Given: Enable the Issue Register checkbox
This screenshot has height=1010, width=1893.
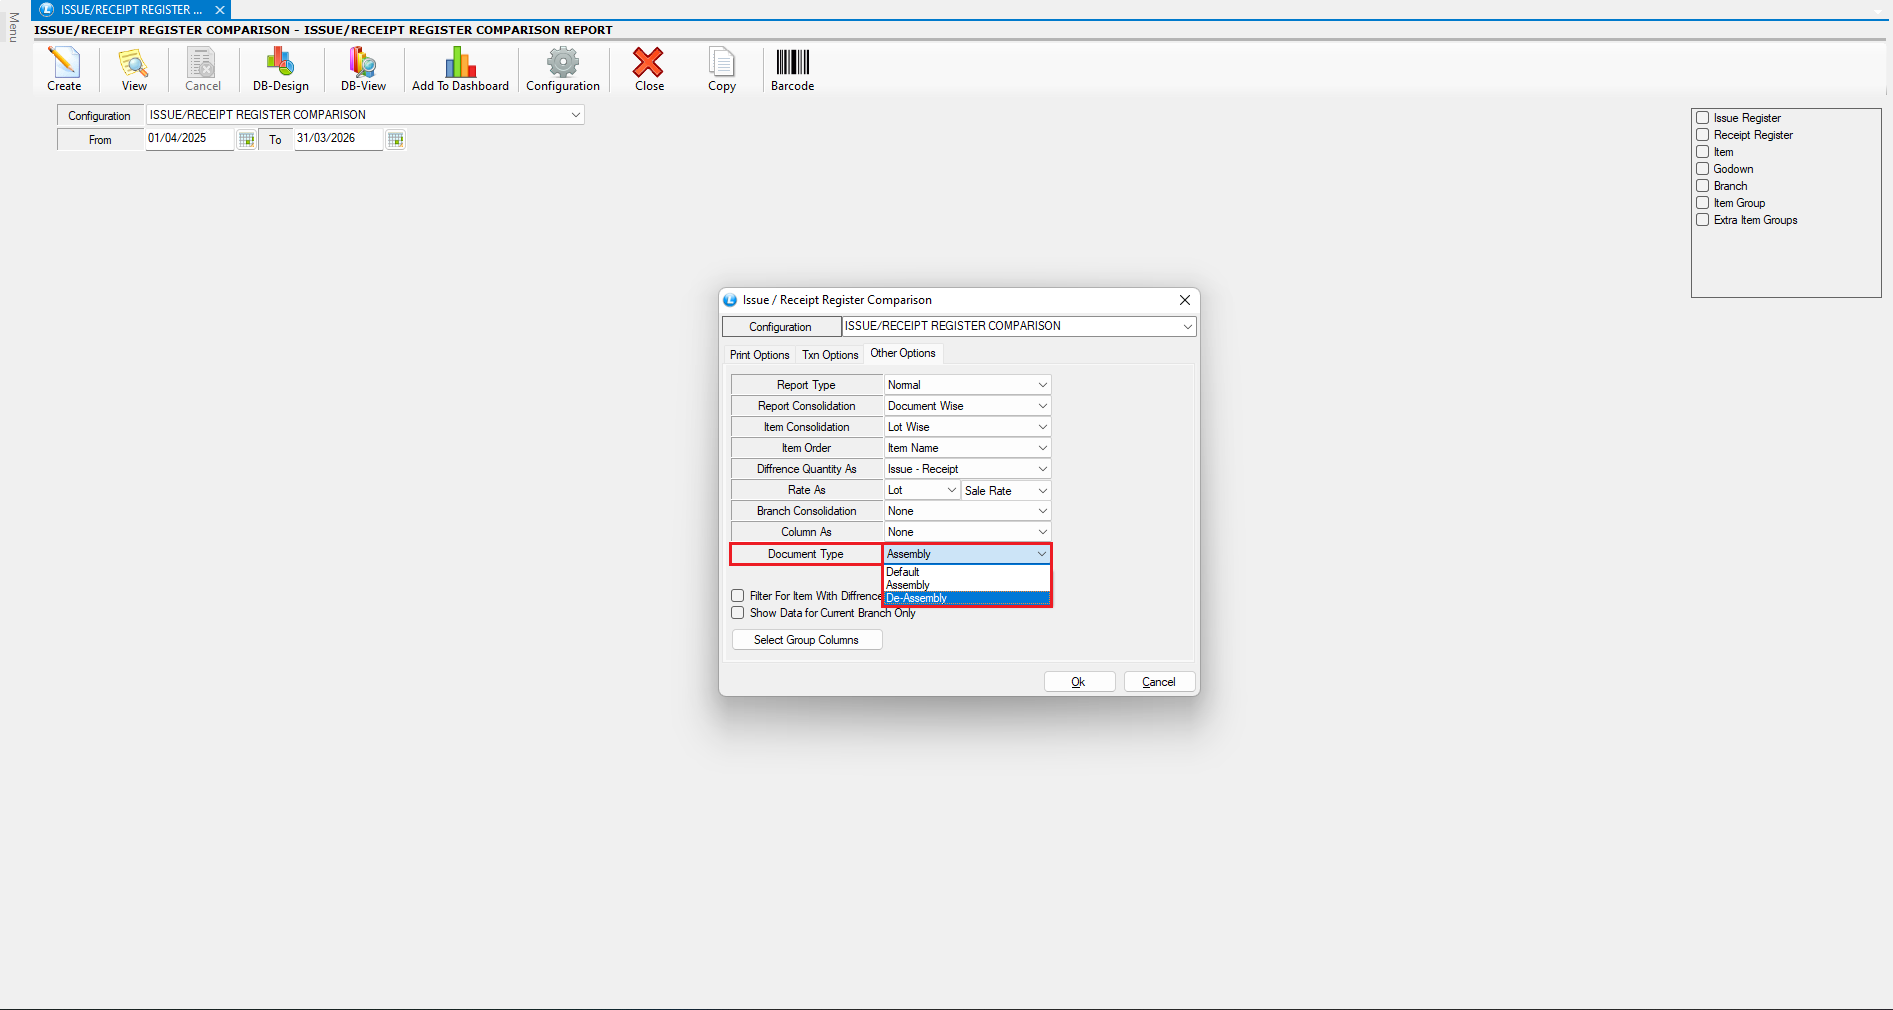Looking at the screenshot, I should click(x=1702, y=118).
